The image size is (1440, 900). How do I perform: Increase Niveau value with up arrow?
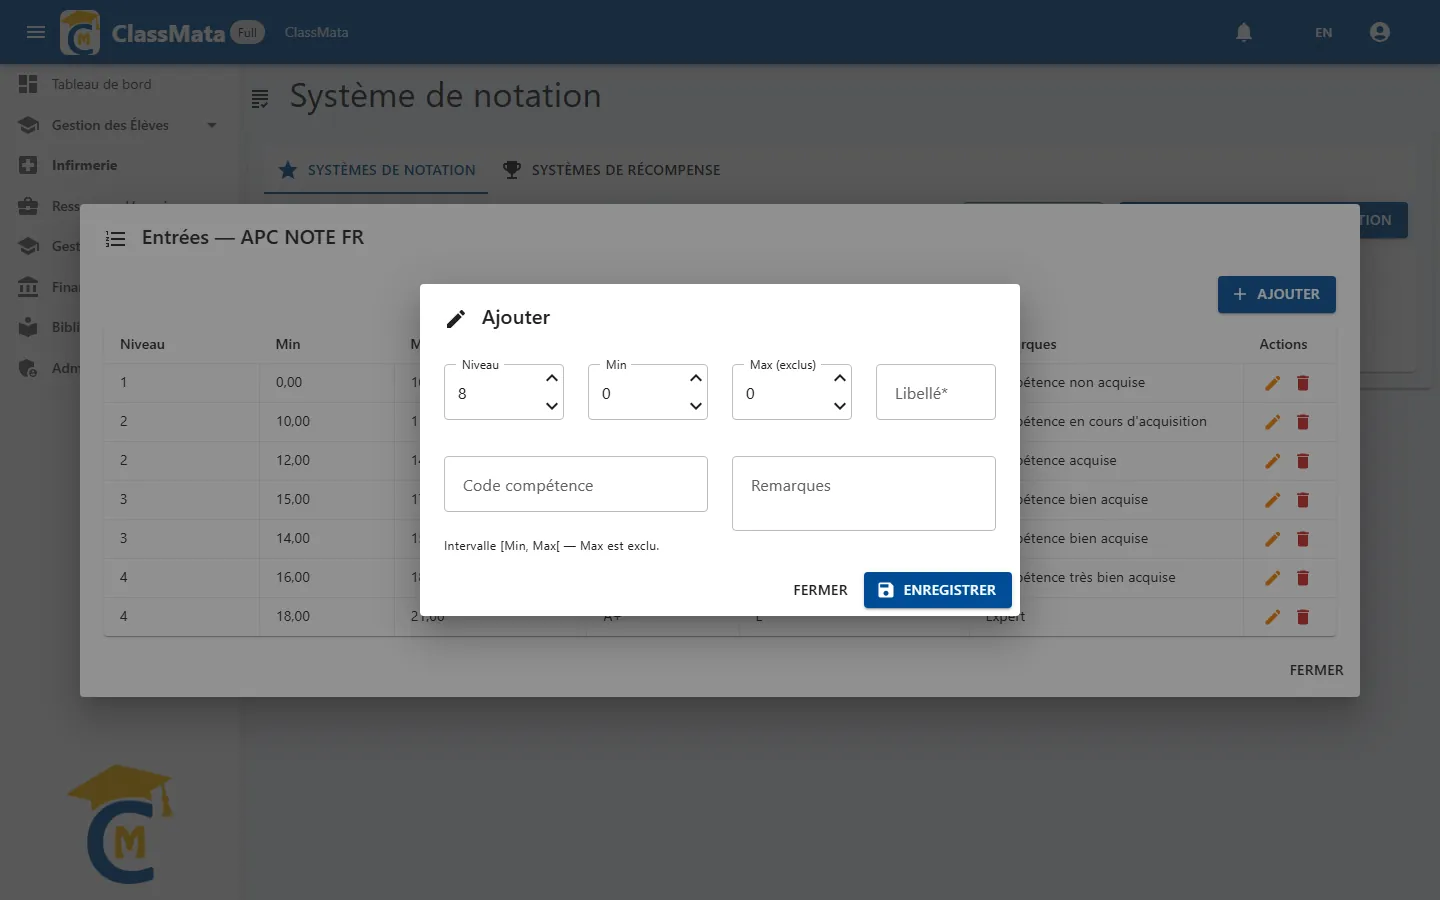coord(552,378)
